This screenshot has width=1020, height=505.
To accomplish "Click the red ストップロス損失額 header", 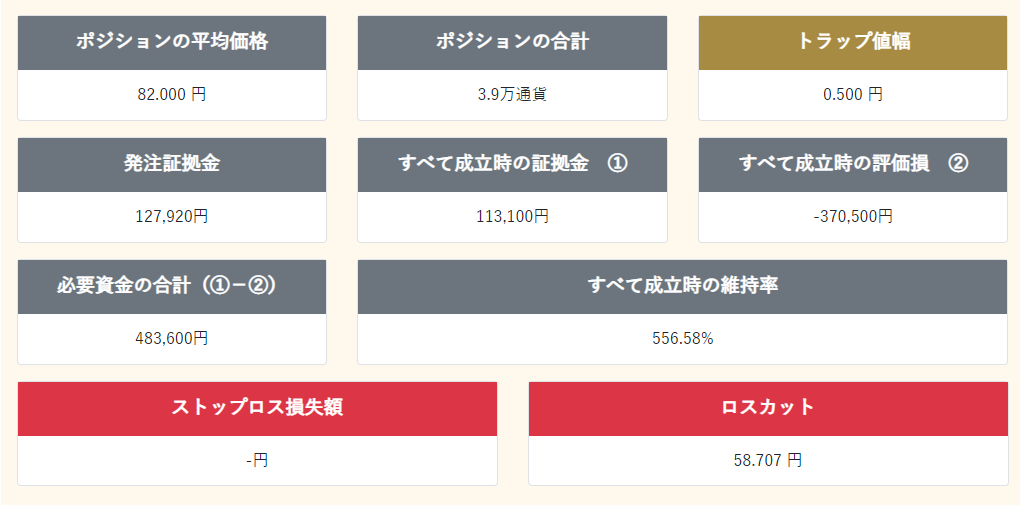I will tap(257, 408).
